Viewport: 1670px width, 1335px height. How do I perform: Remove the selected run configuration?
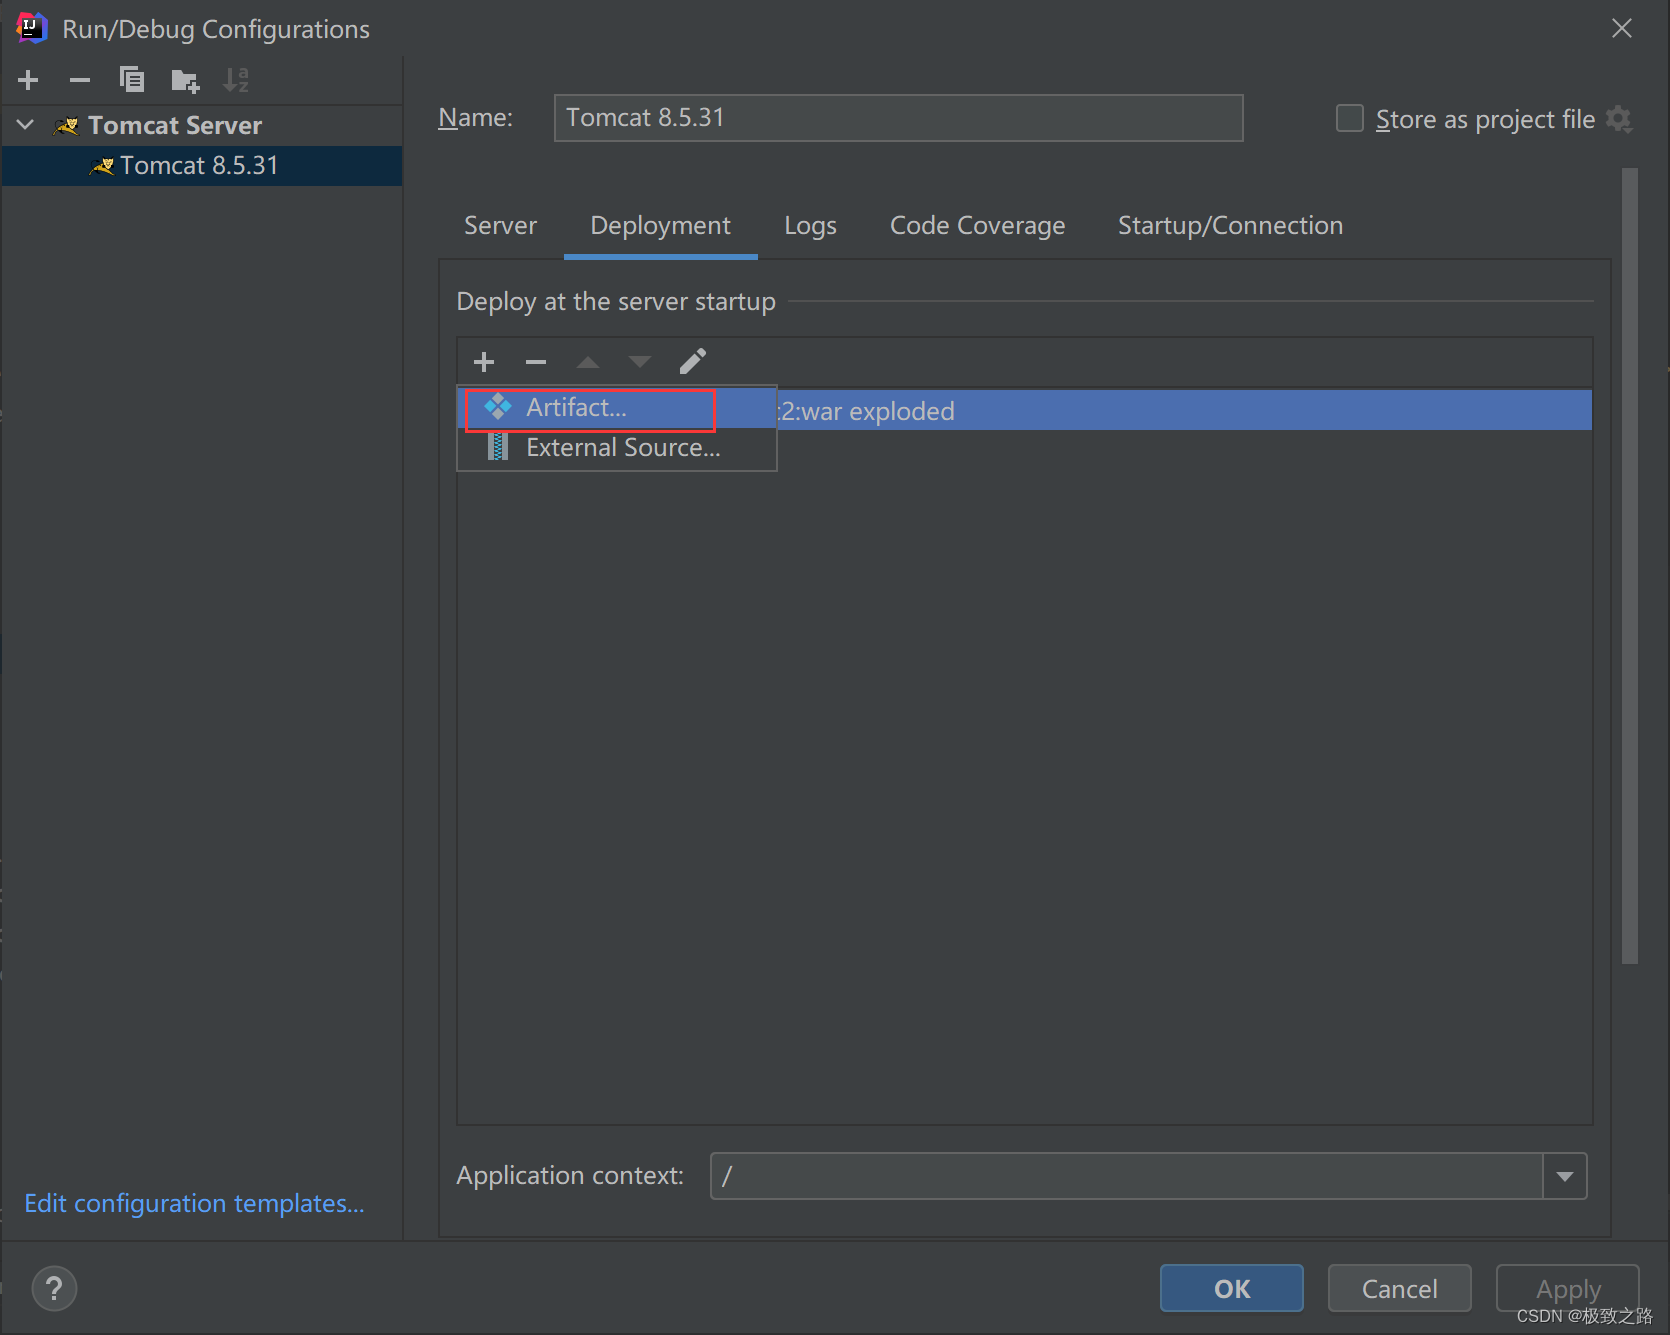(80, 80)
